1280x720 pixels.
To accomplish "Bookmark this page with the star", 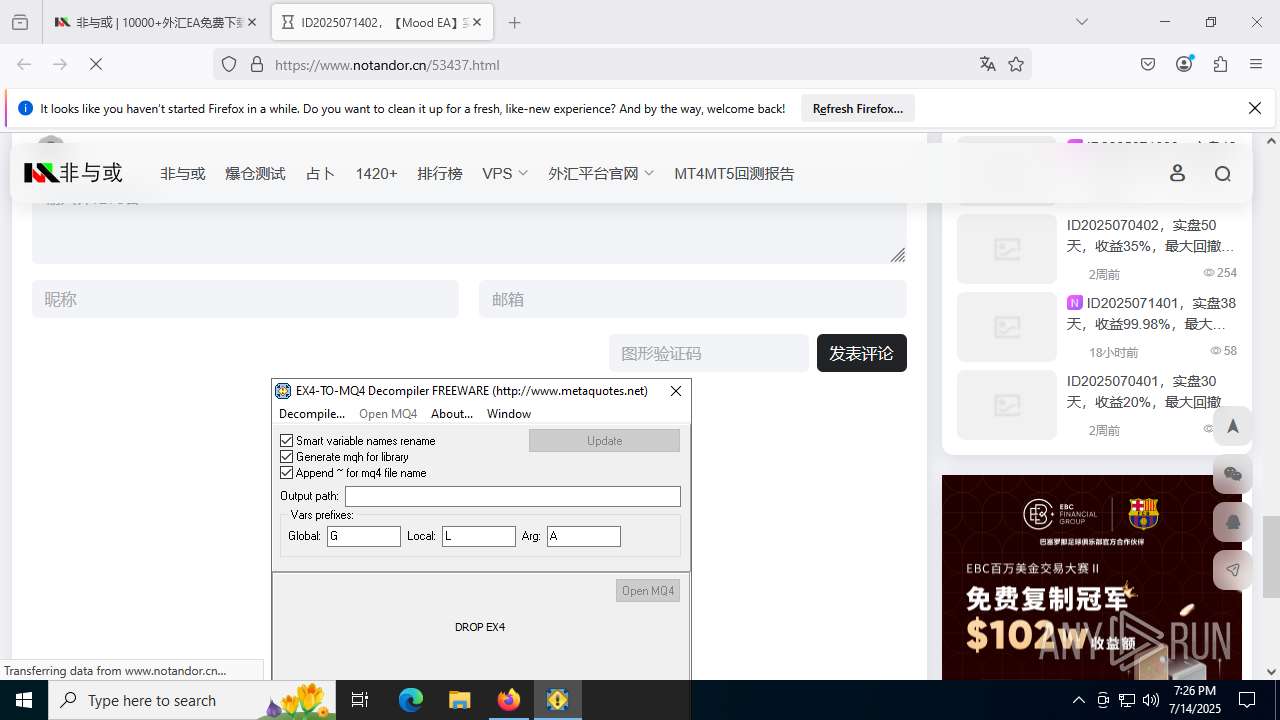I will point(1016,64).
